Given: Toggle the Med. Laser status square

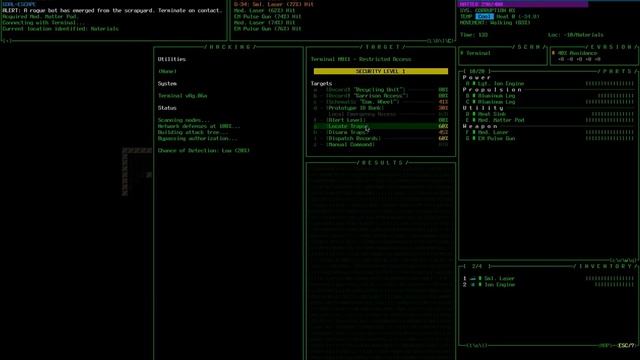Looking at the screenshot, I should click(x=473, y=133).
